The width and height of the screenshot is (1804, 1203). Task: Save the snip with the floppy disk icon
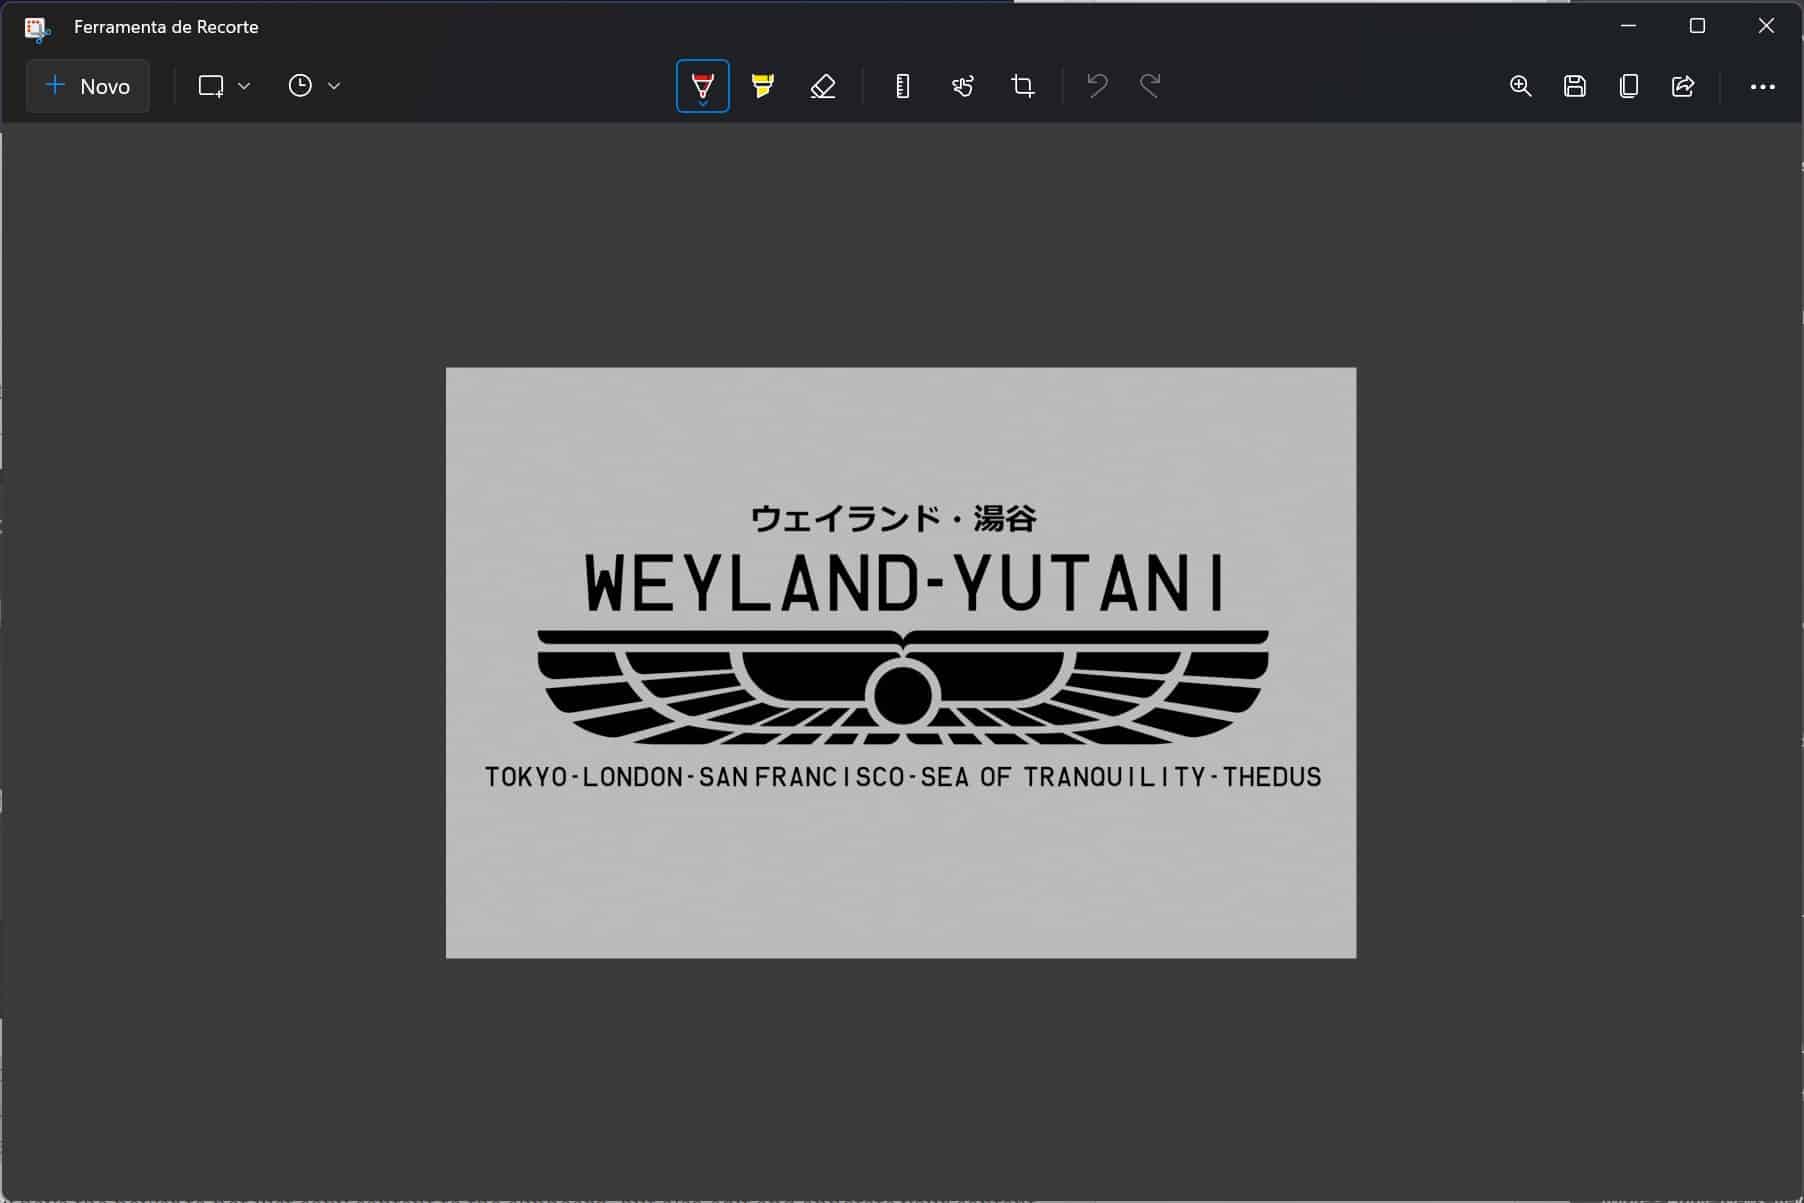tap(1575, 86)
